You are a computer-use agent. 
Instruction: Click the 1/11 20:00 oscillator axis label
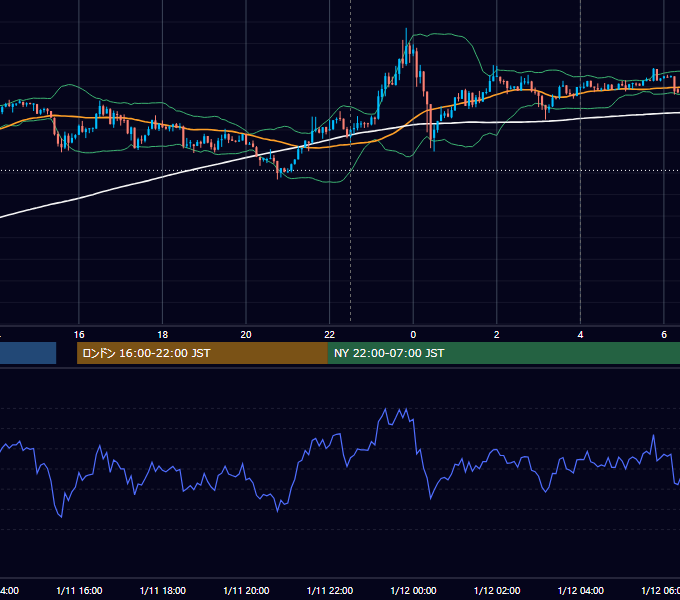click(246, 590)
